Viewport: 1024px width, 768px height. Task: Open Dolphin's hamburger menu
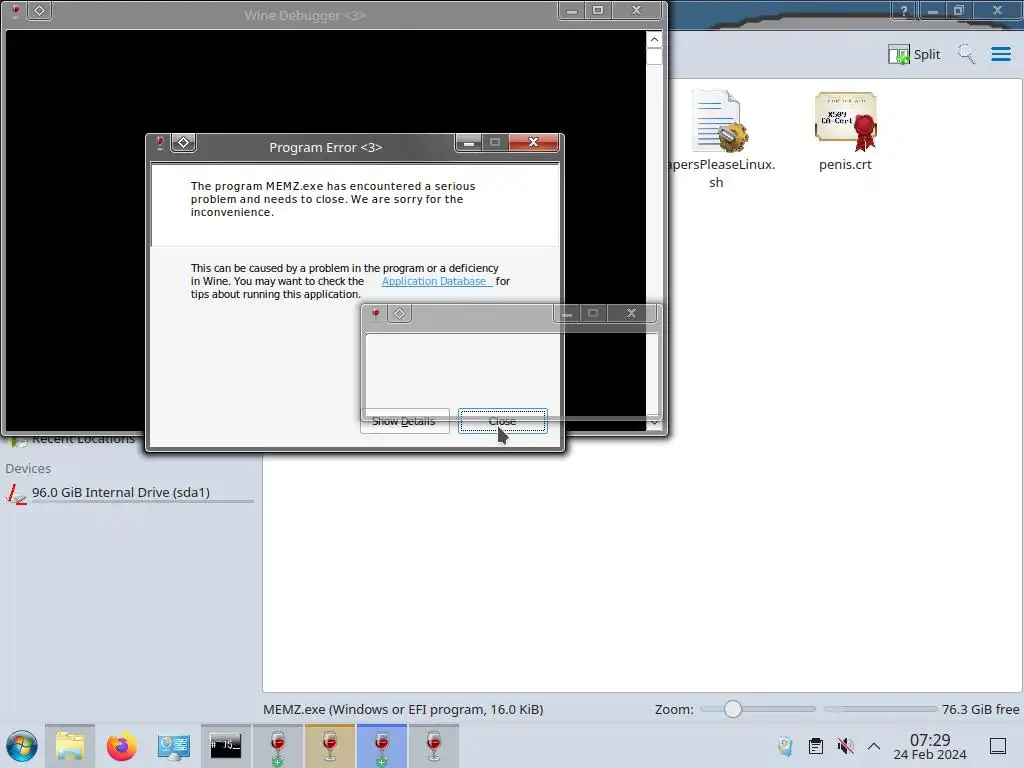pyautogui.click(x=1000, y=54)
